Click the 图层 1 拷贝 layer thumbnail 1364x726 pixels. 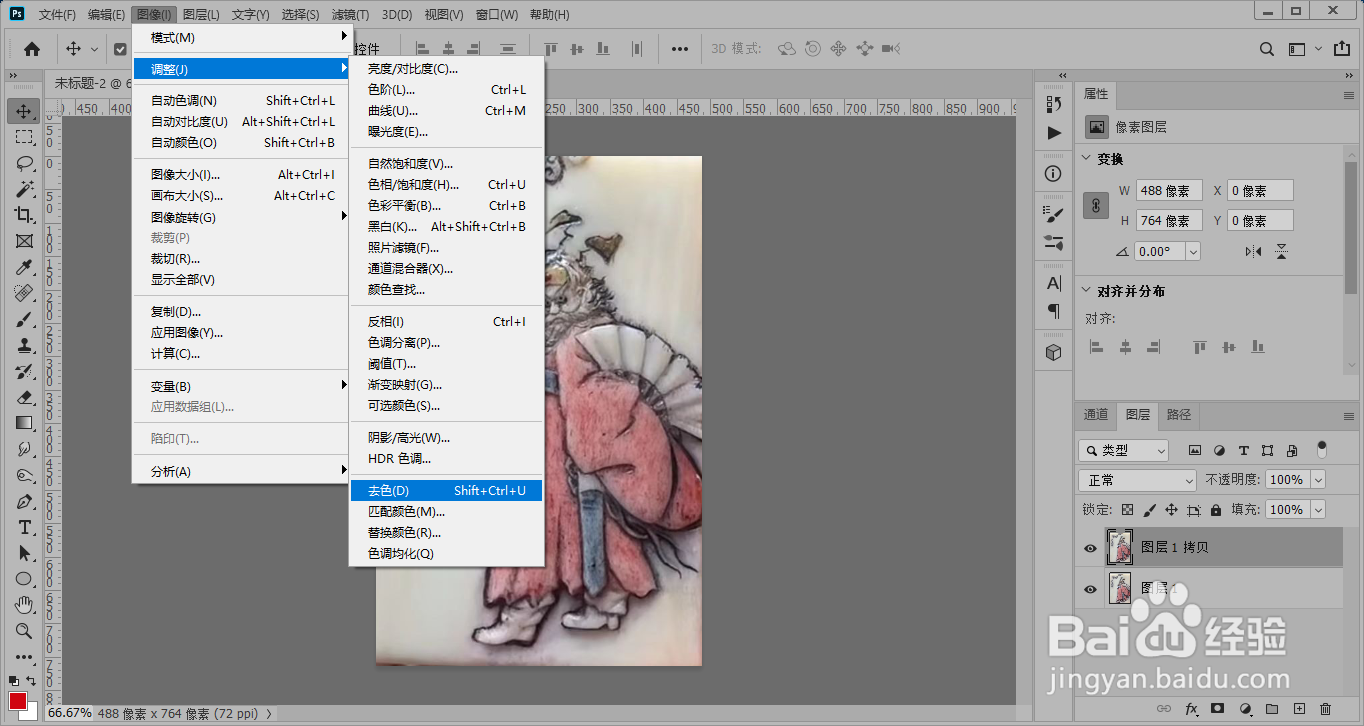point(1120,547)
